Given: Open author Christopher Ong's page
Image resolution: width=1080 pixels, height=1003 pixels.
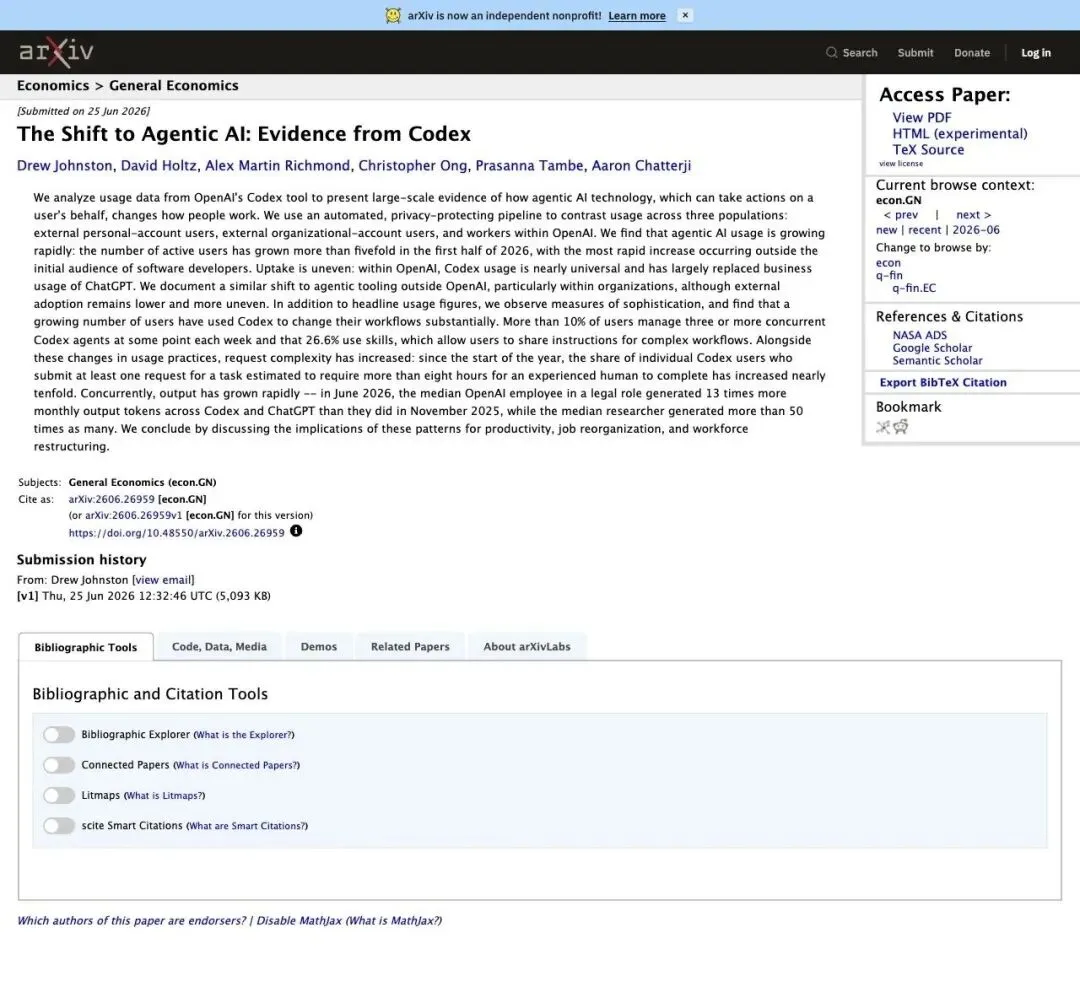Looking at the screenshot, I should tap(413, 166).
